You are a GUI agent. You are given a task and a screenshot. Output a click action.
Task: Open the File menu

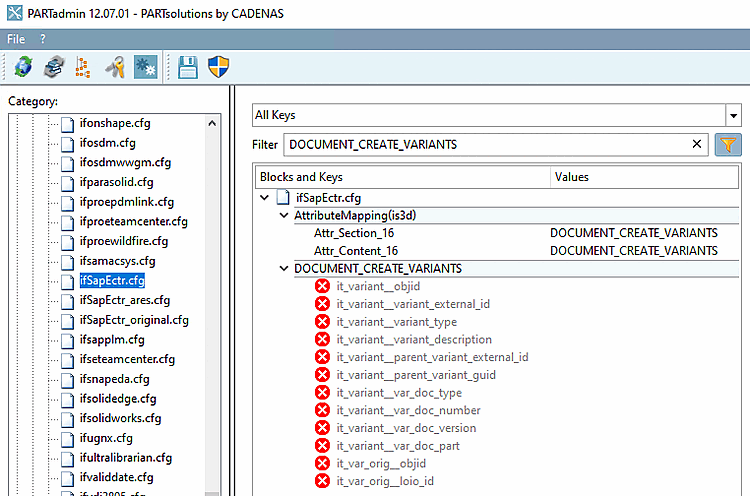[x=16, y=38]
